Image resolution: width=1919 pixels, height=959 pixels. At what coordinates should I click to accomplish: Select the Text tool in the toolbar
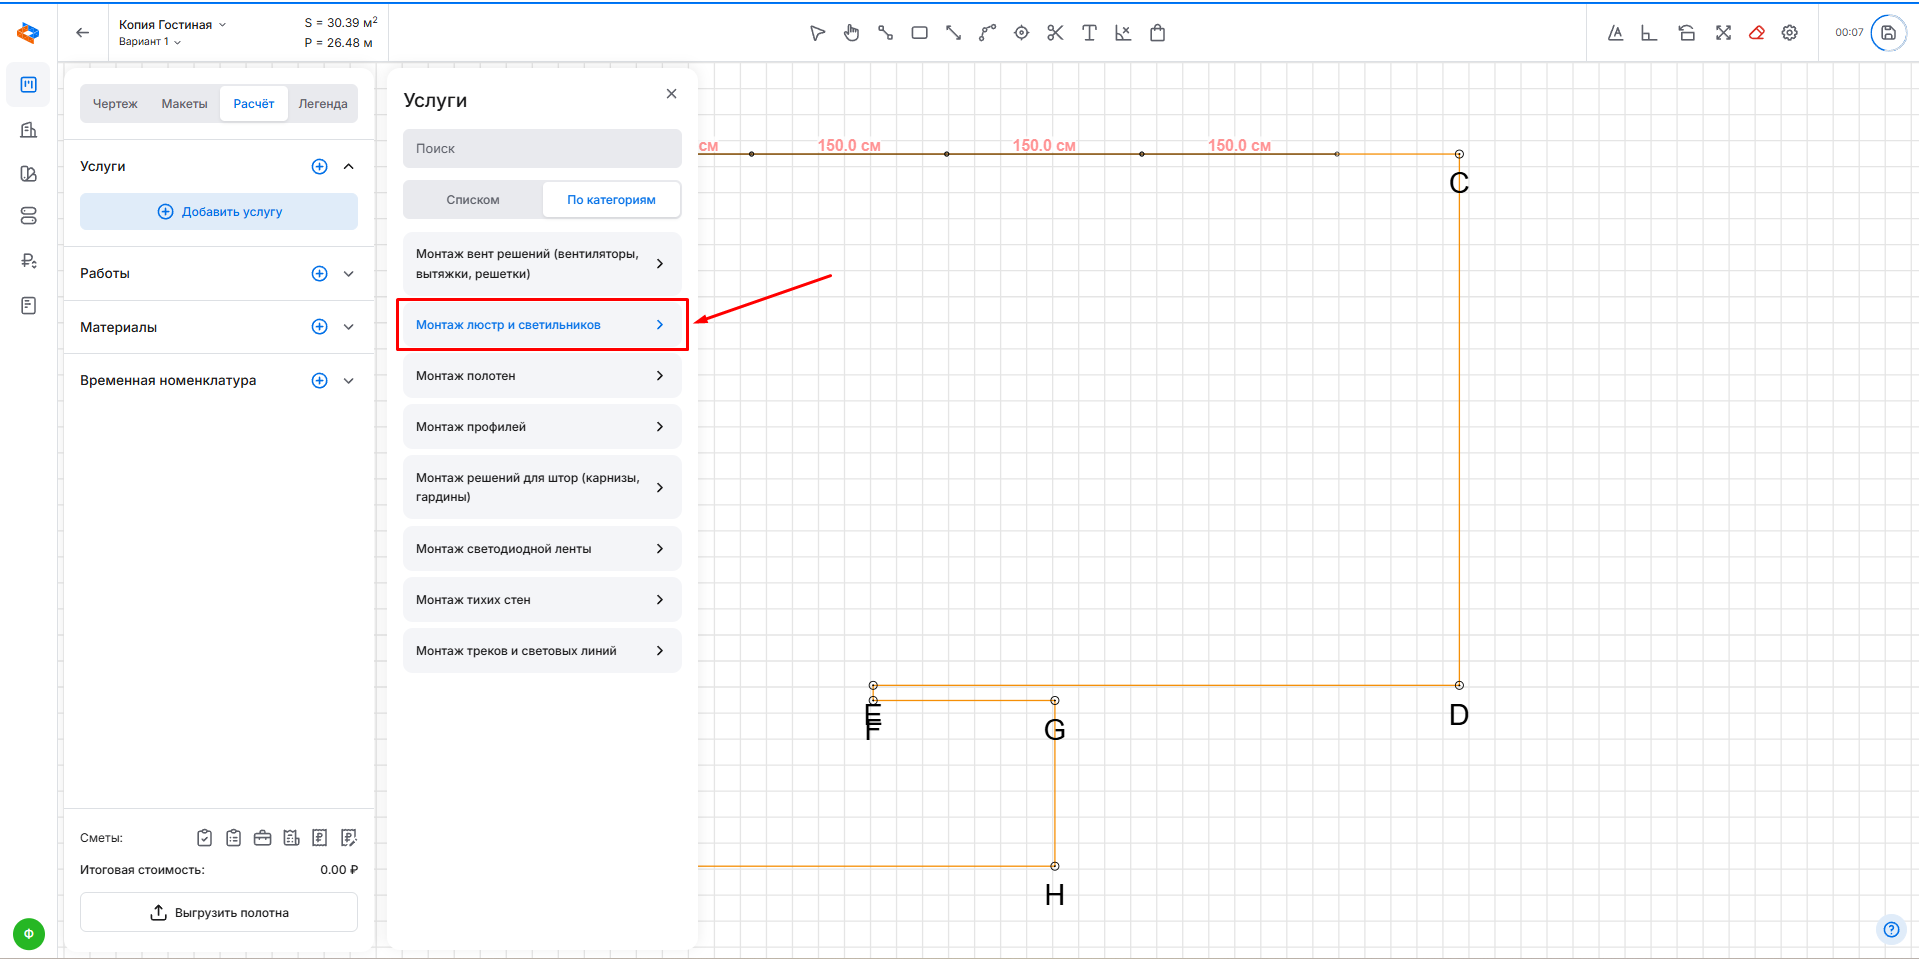tap(1089, 33)
